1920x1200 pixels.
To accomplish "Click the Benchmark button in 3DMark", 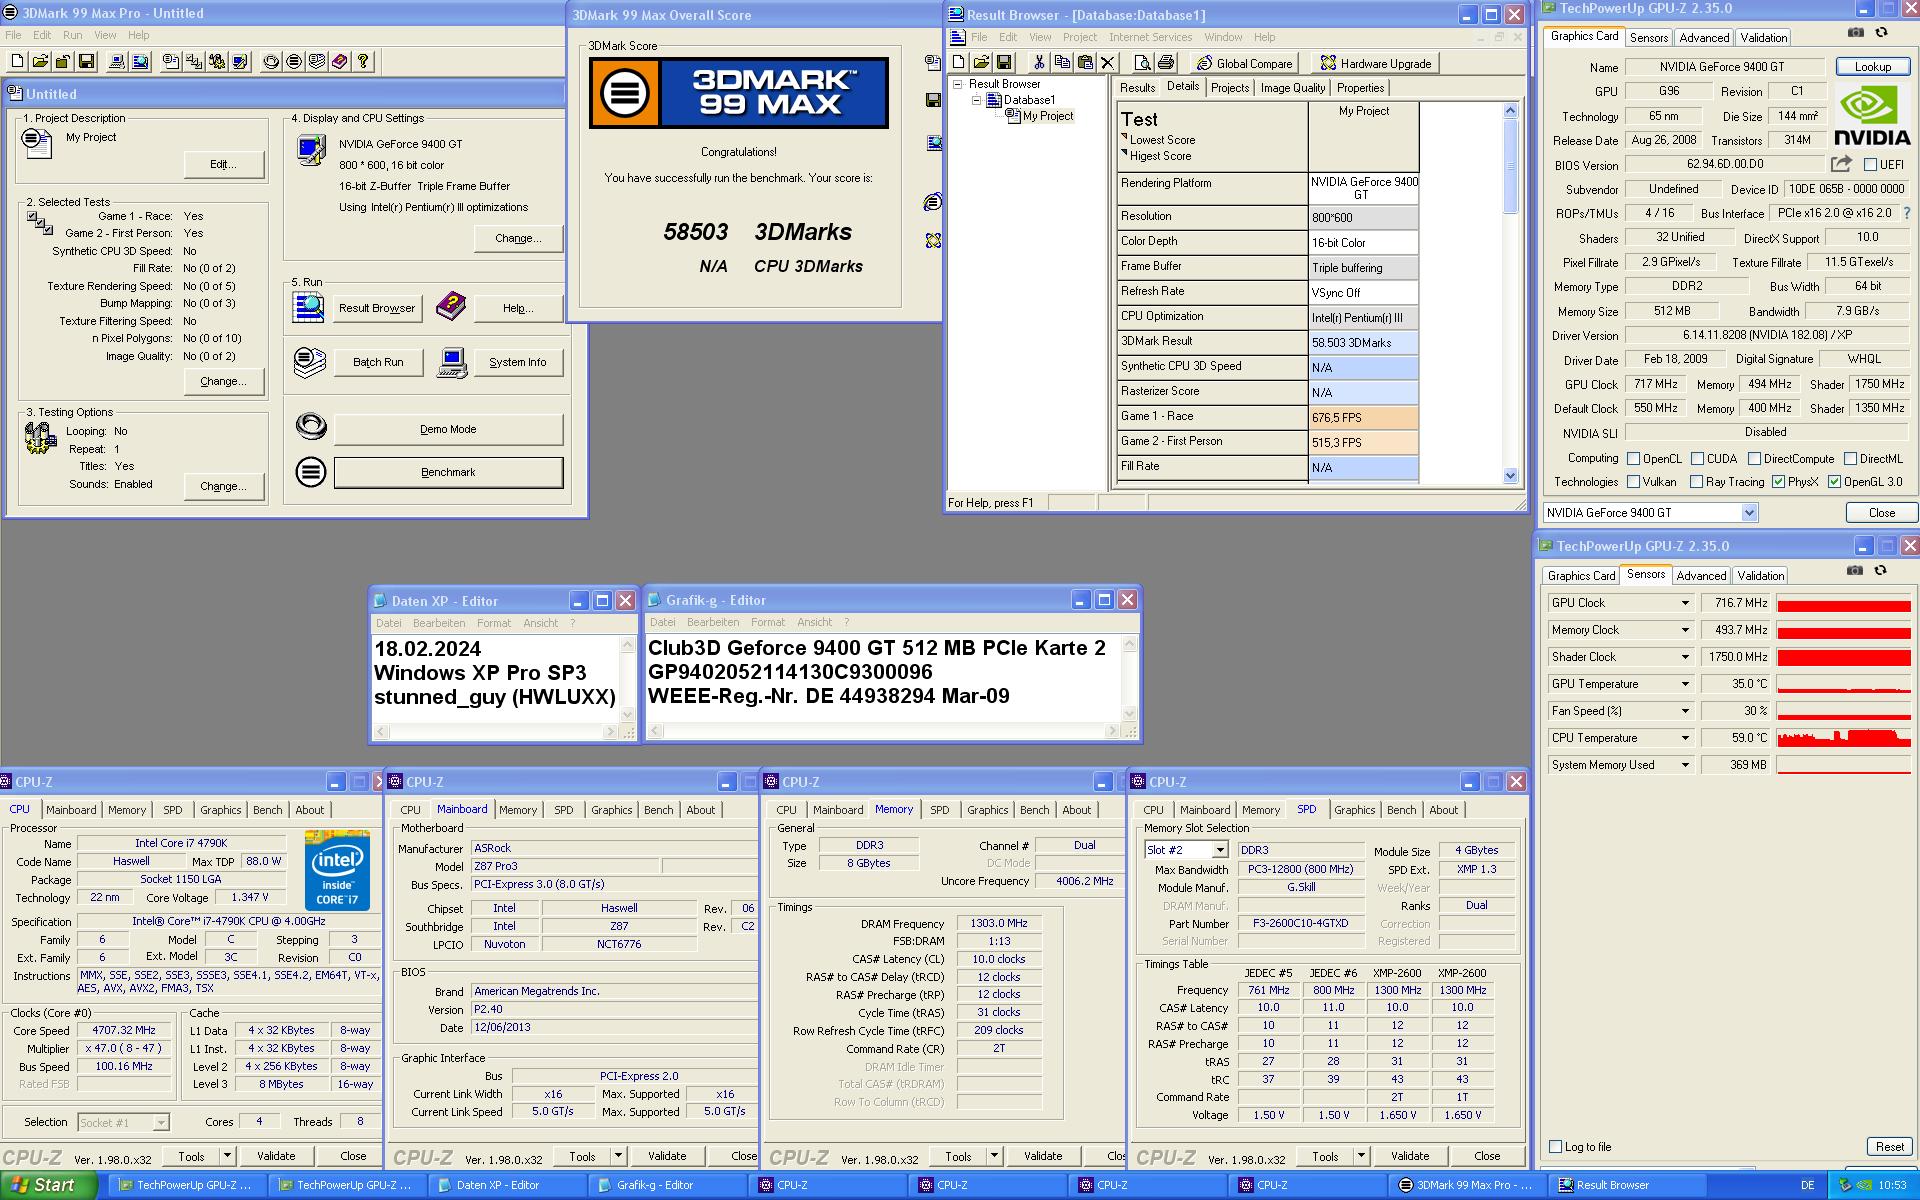I will 448,472.
